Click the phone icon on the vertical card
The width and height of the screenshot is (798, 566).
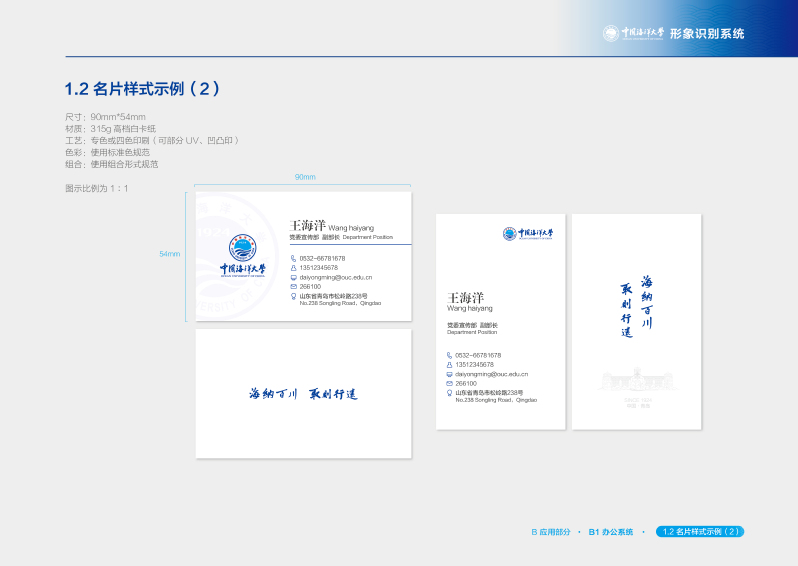(x=450, y=355)
